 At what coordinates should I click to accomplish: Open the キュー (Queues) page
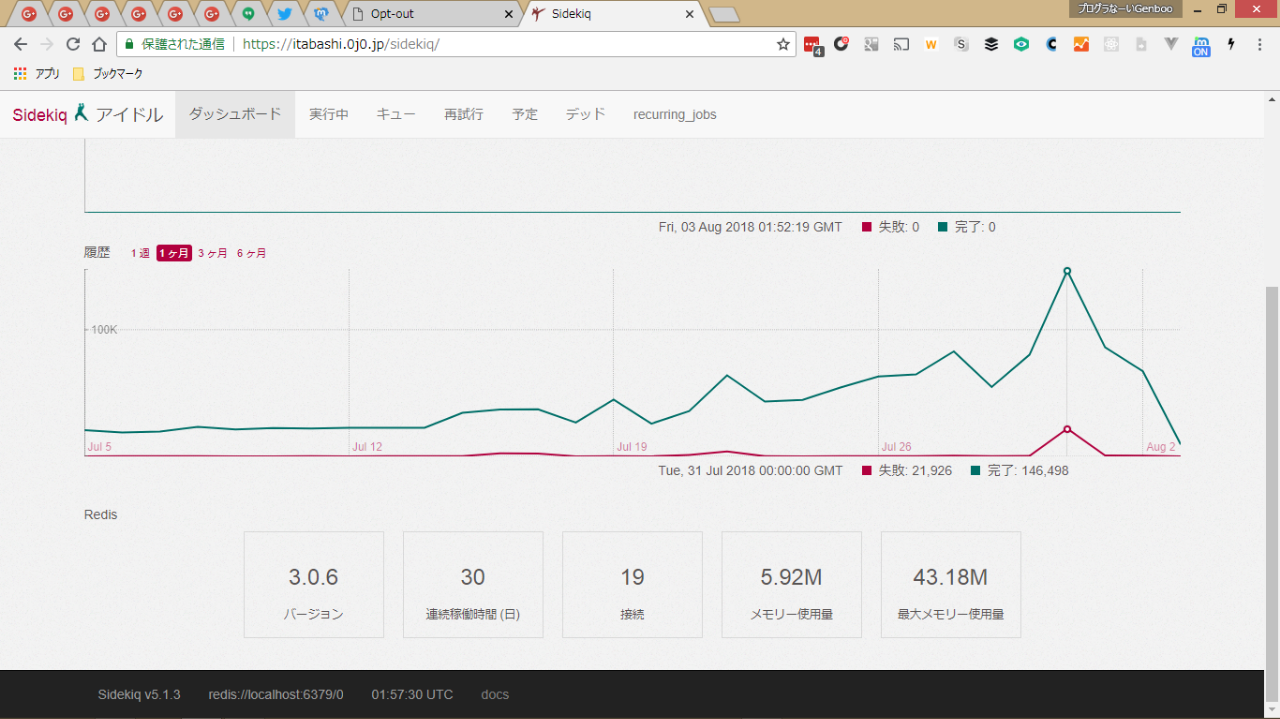(x=396, y=114)
